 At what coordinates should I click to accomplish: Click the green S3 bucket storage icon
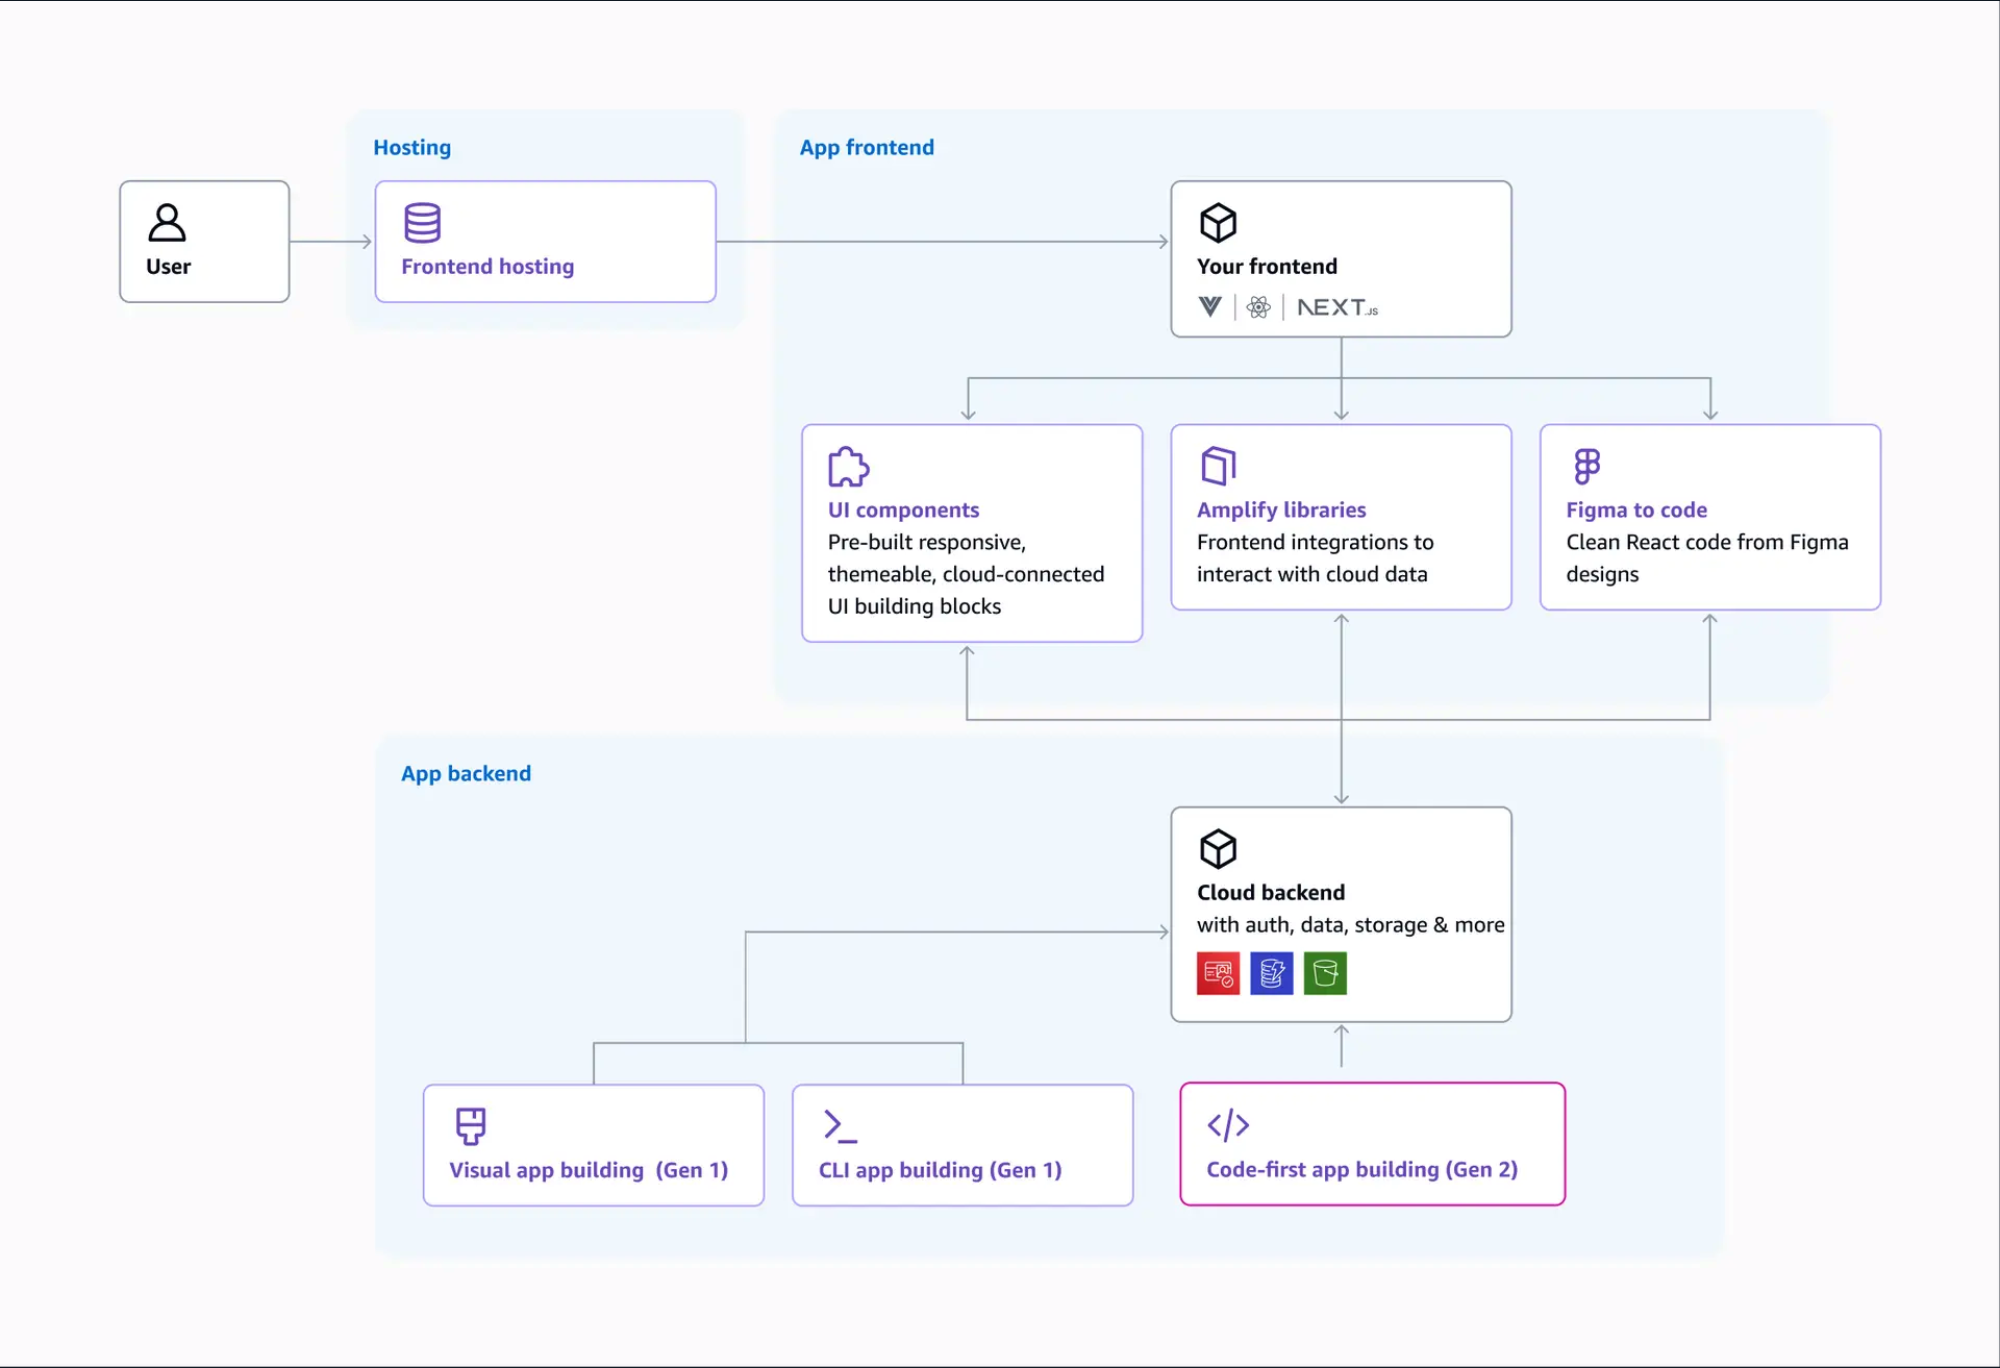click(x=1324, y=973)
